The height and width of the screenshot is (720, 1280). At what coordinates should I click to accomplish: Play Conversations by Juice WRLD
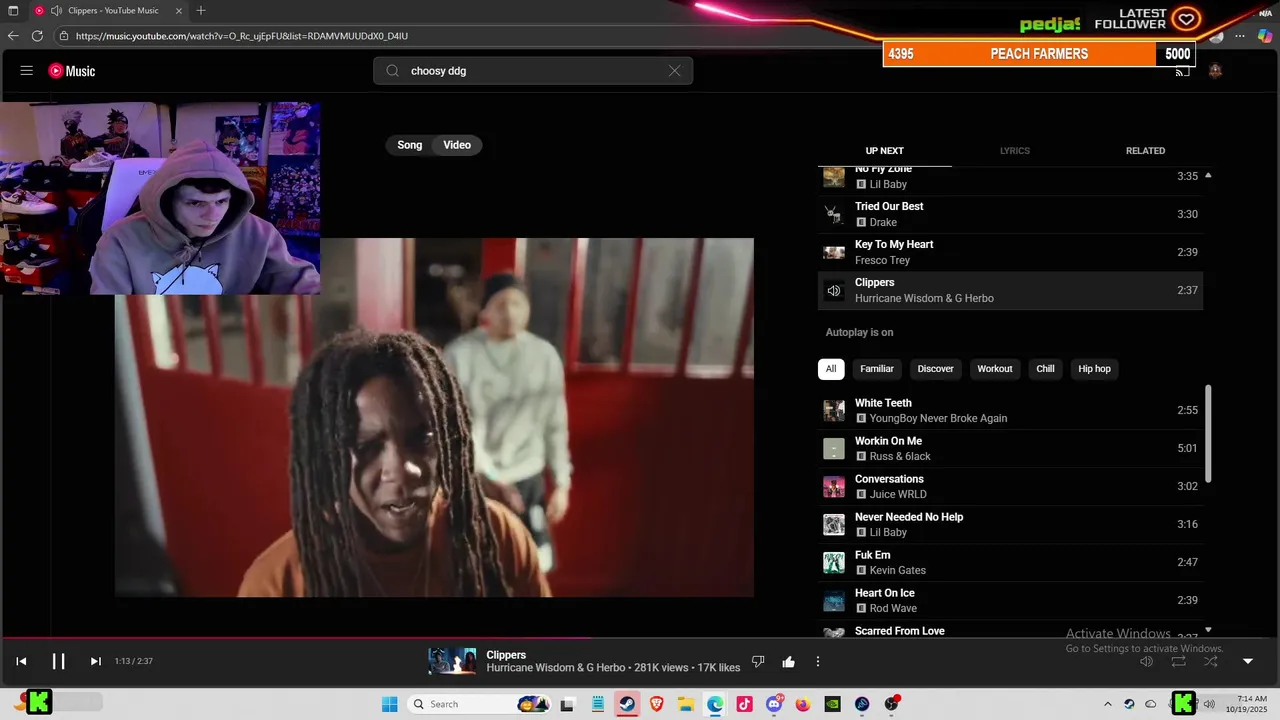pos(1010,486)
